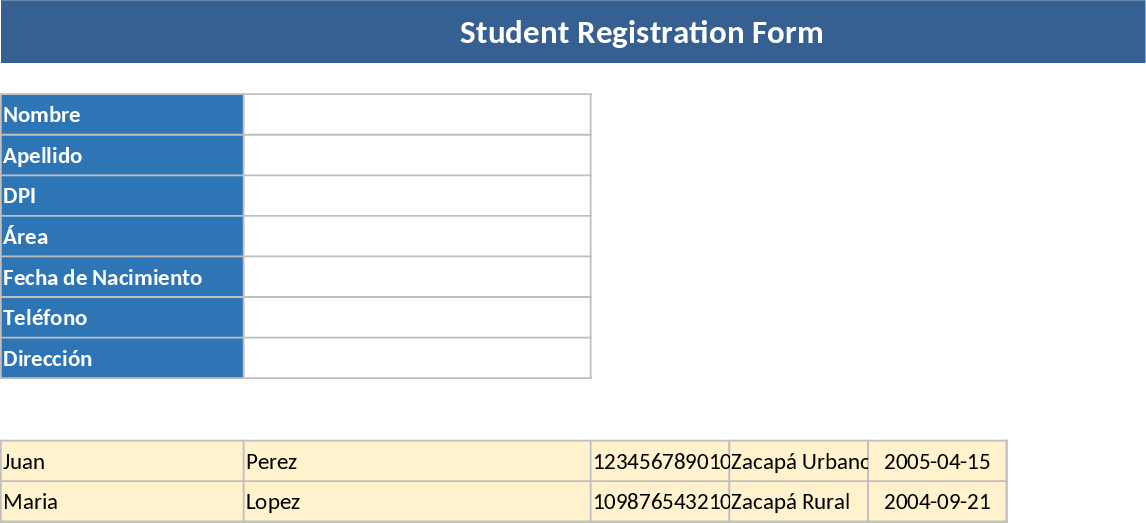Select the cell containing Maria

click(122, 501)
